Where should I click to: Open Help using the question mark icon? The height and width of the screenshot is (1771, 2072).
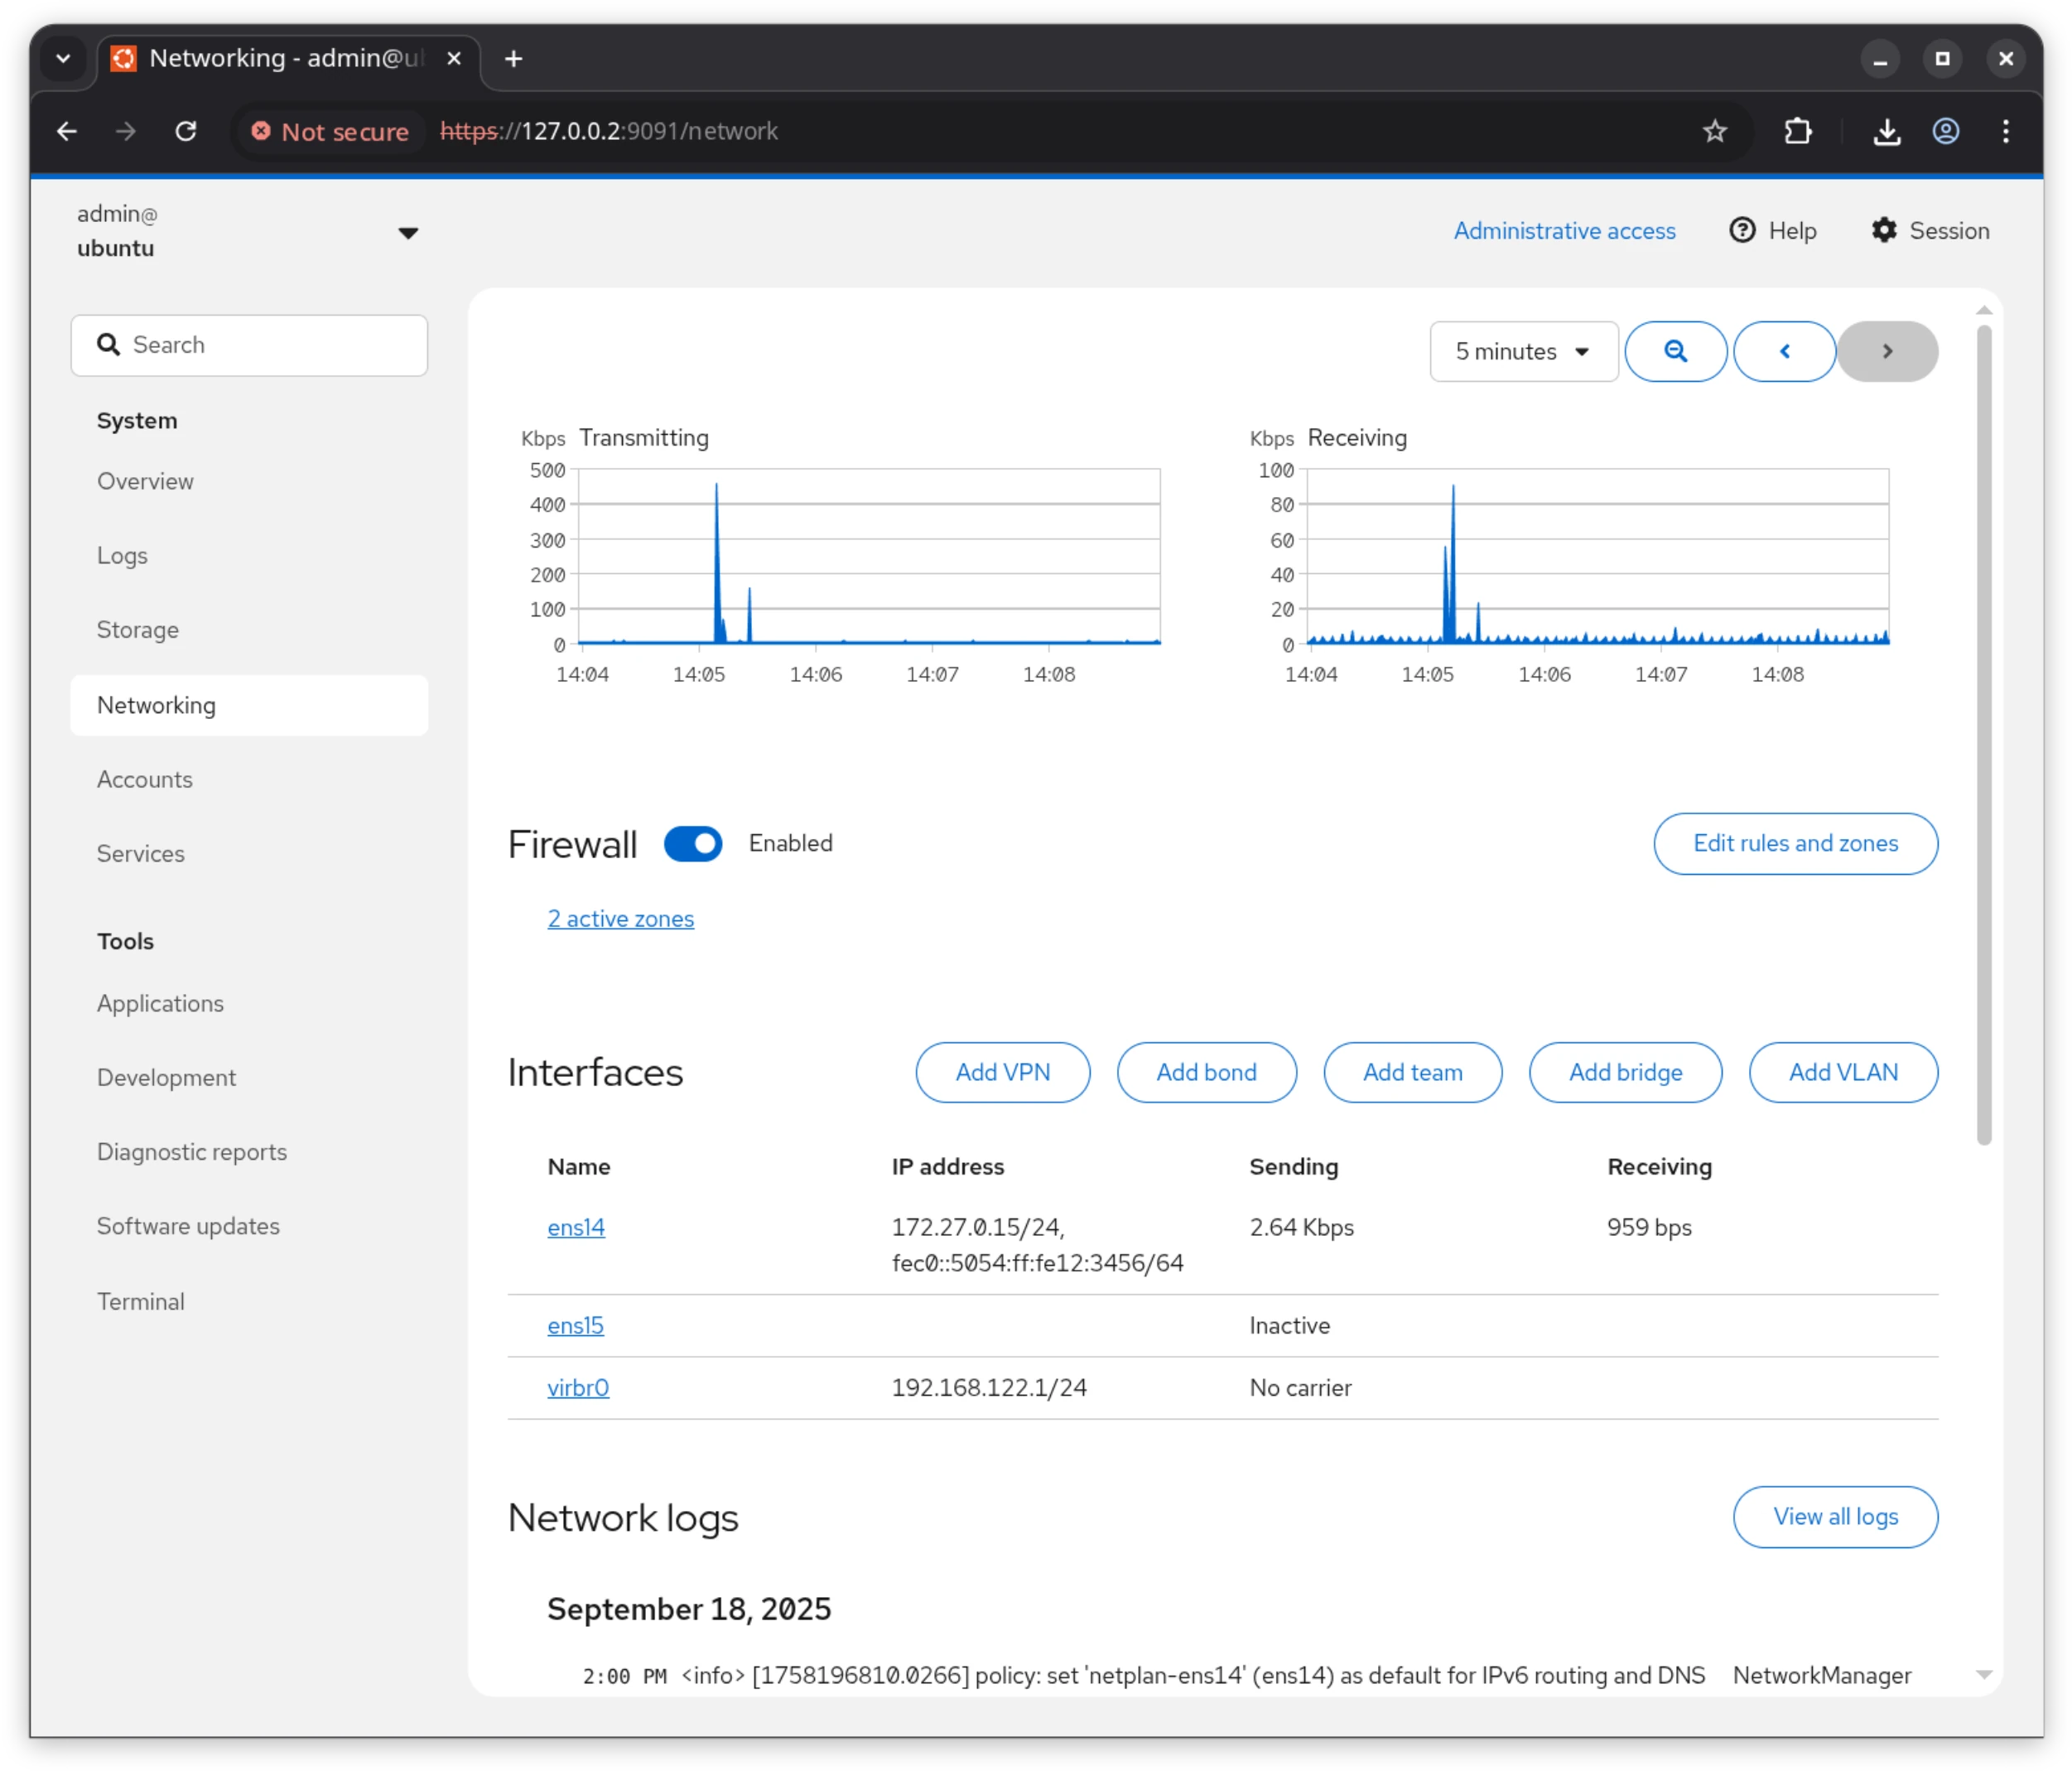pyautogui.click(x=1742, y=230)
